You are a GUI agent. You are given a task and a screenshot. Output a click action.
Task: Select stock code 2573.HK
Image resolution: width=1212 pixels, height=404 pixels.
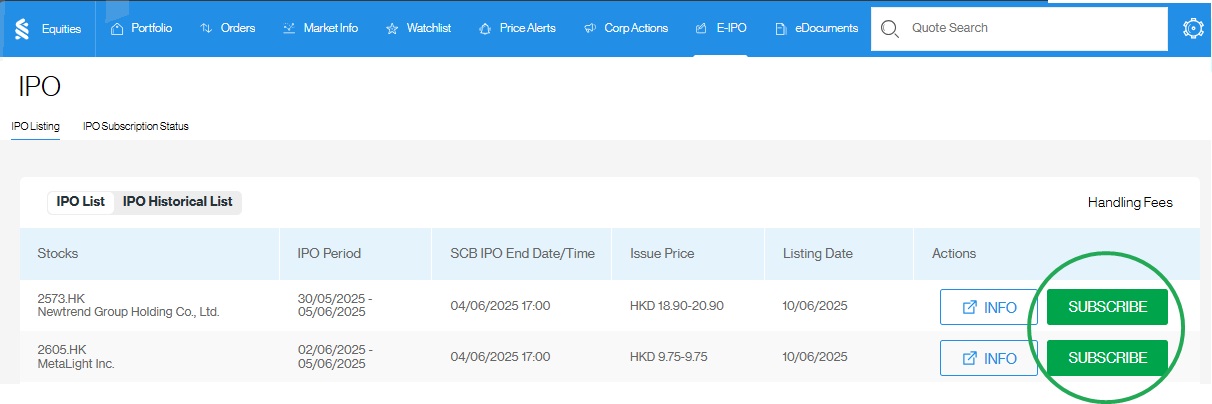tap(62, 298)
